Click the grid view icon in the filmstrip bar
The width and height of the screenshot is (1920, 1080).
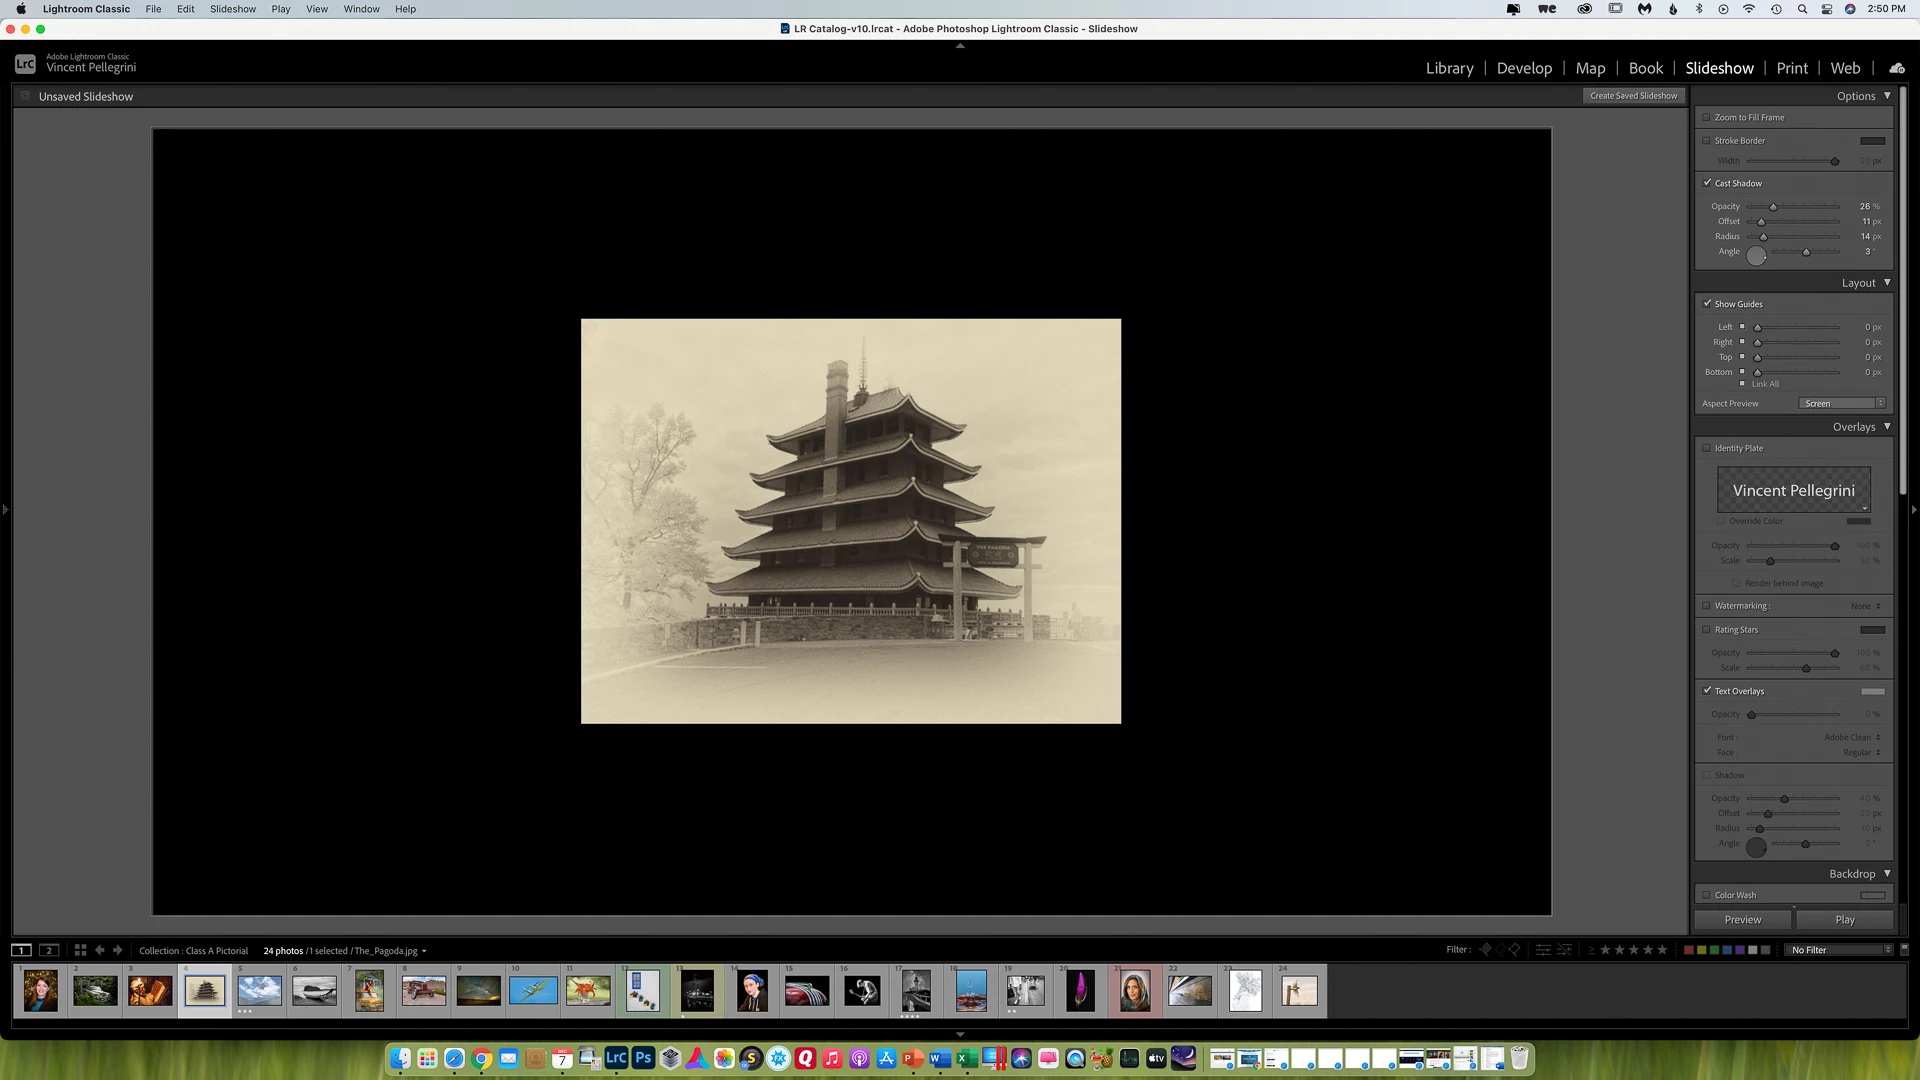(80, 950)
